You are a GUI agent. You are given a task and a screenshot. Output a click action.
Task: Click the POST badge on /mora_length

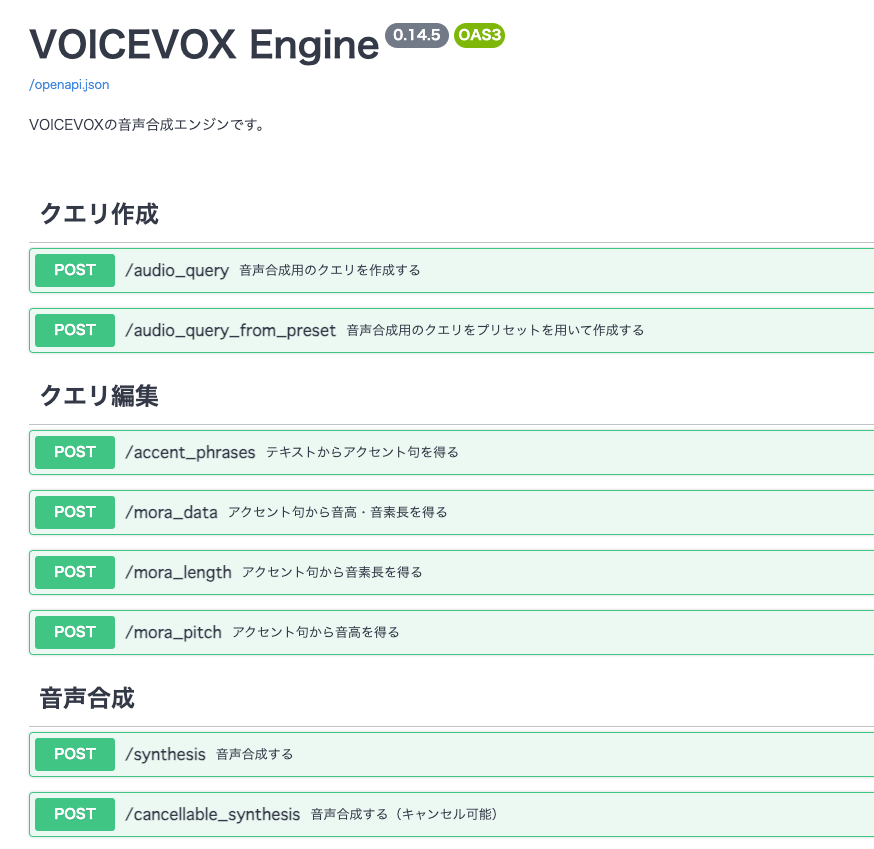74,572
